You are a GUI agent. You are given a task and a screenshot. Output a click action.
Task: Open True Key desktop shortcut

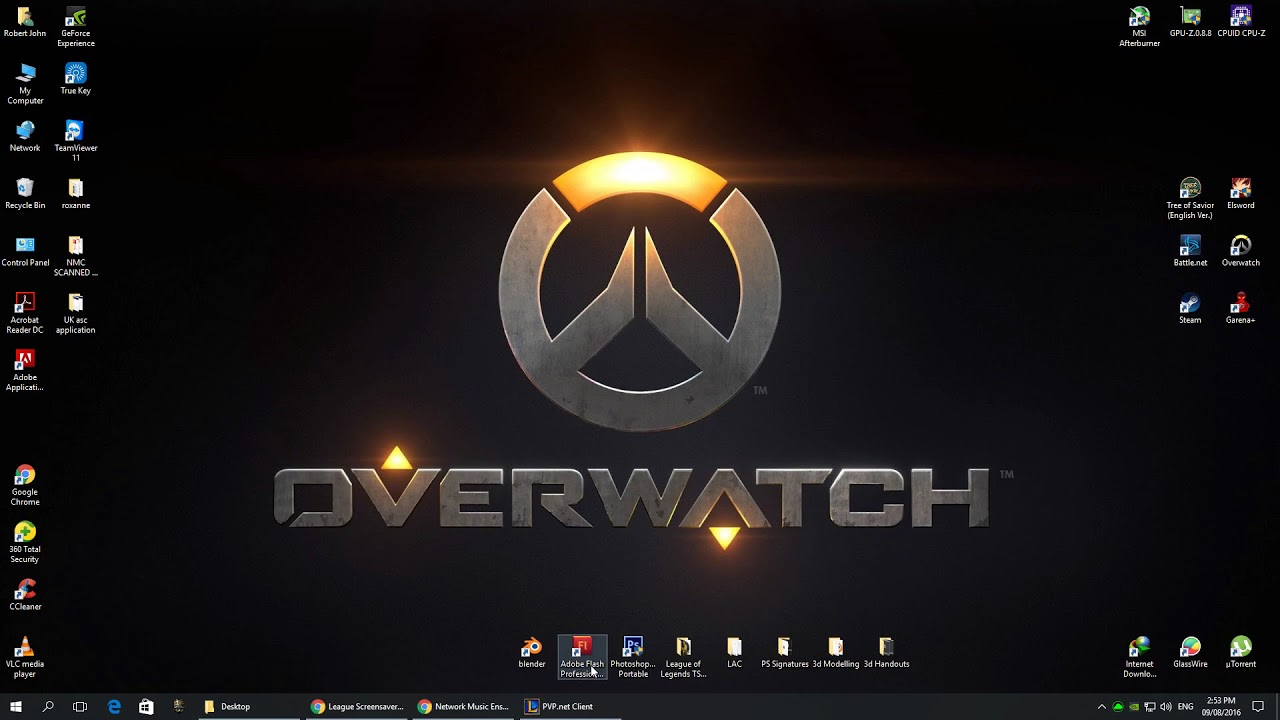[76, 79]
